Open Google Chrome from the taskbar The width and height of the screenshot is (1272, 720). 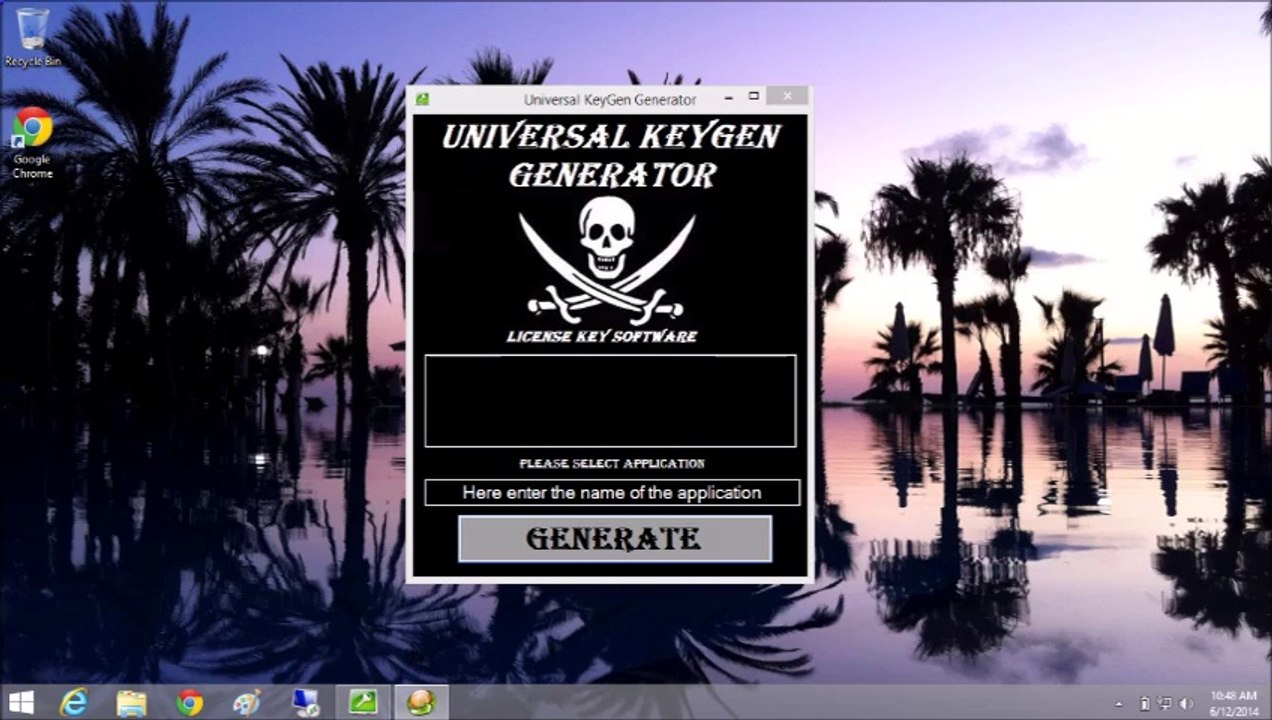tap(189, 702)
